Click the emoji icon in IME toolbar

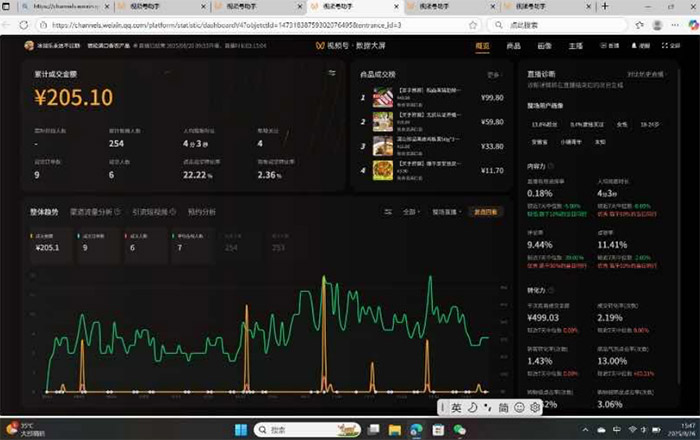(520, 407)
